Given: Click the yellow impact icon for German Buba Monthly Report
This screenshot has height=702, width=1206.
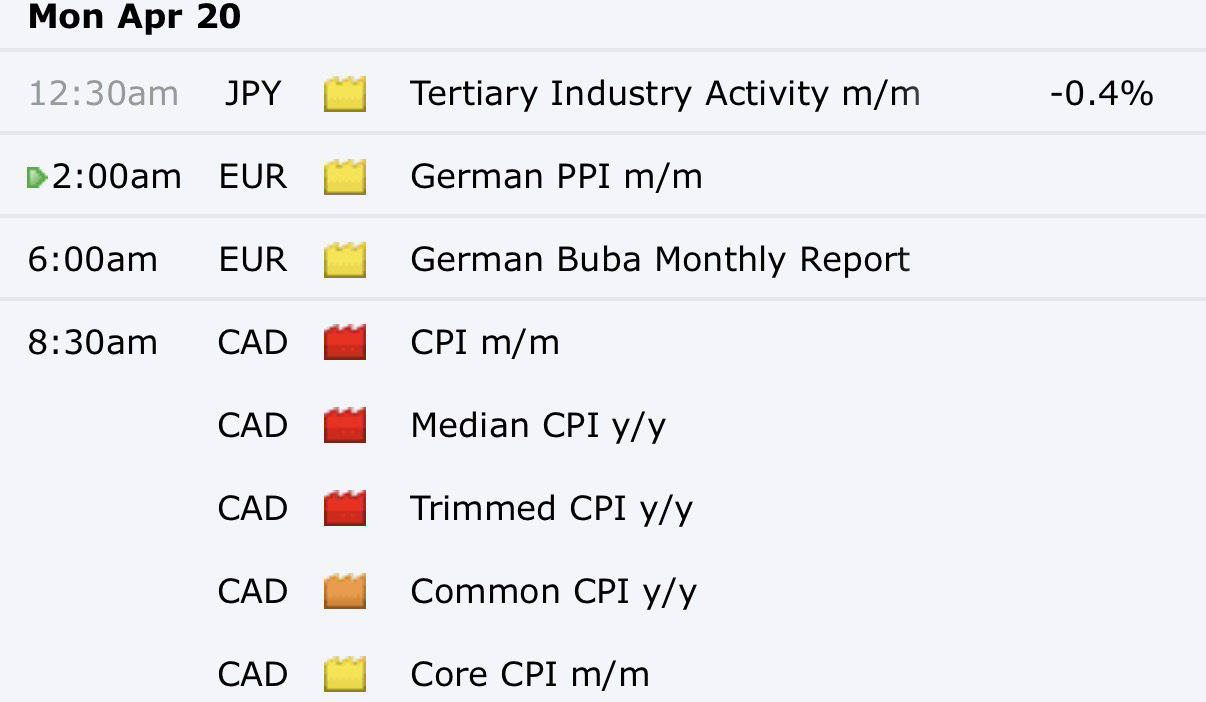Looking at the screenshot, I should click(x=345, y=260).
